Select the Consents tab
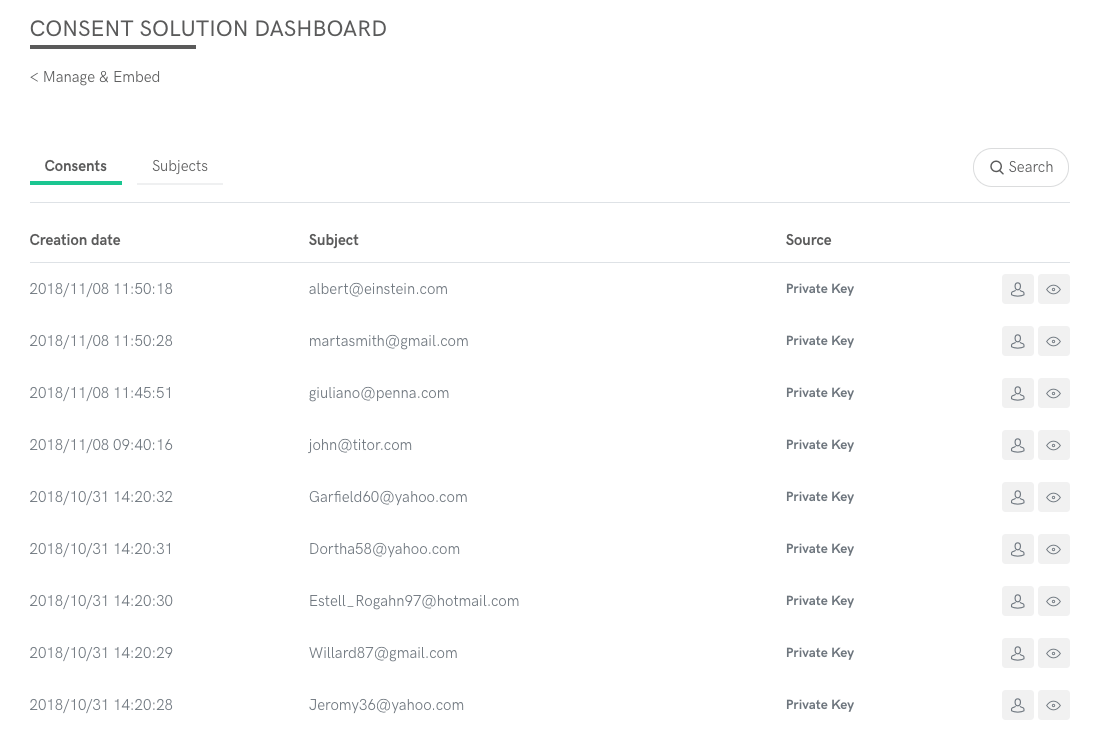Image resolution: width=1100 pixels, height=733 pixels. pos(75,166)
